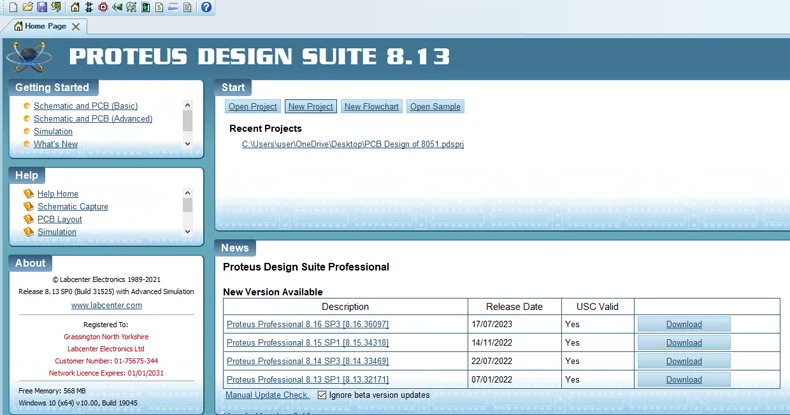Launch the 3D Visualizer toolbar icon
Image resolution: width=790 pixels, height=415 pixels.
pos(117,7)
